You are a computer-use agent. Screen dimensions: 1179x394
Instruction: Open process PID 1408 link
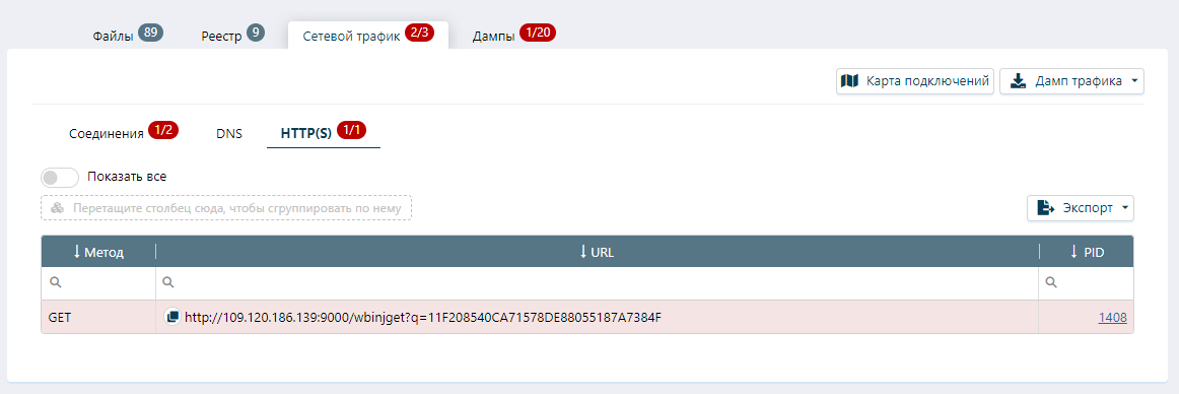[1112, 317]
